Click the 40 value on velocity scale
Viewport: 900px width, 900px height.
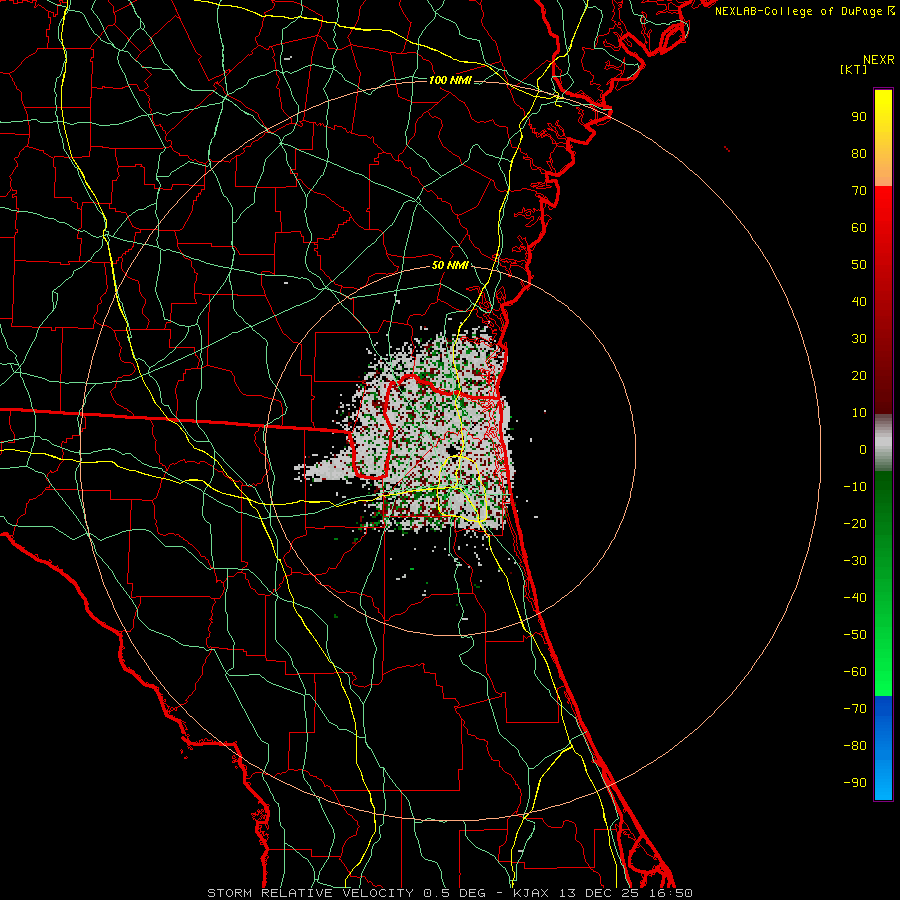tap(859, 302)
